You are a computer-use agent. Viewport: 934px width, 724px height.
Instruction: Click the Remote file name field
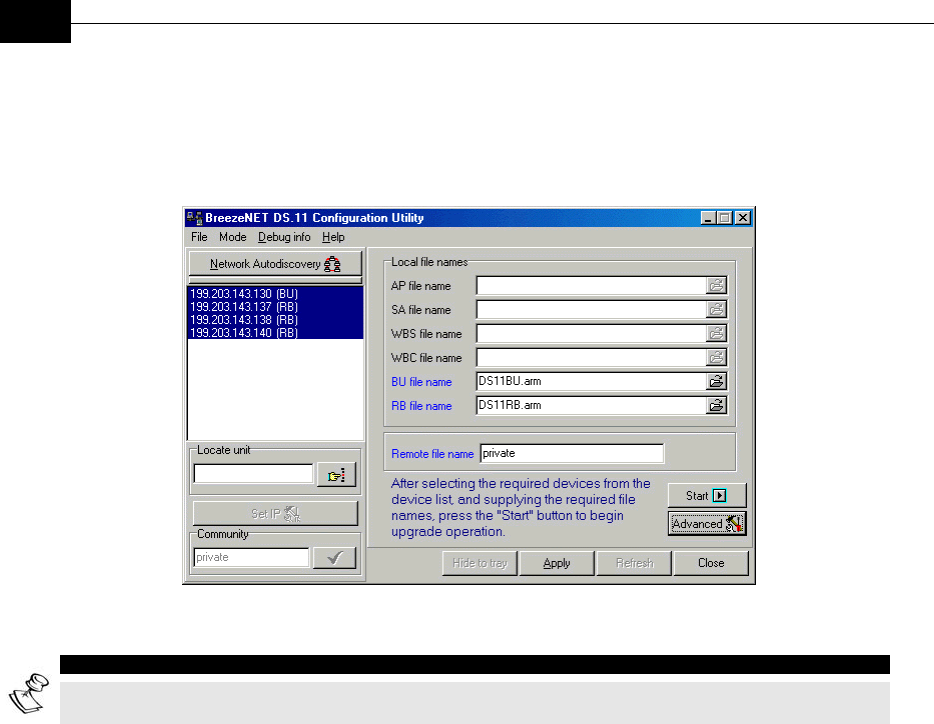point(572,453)
